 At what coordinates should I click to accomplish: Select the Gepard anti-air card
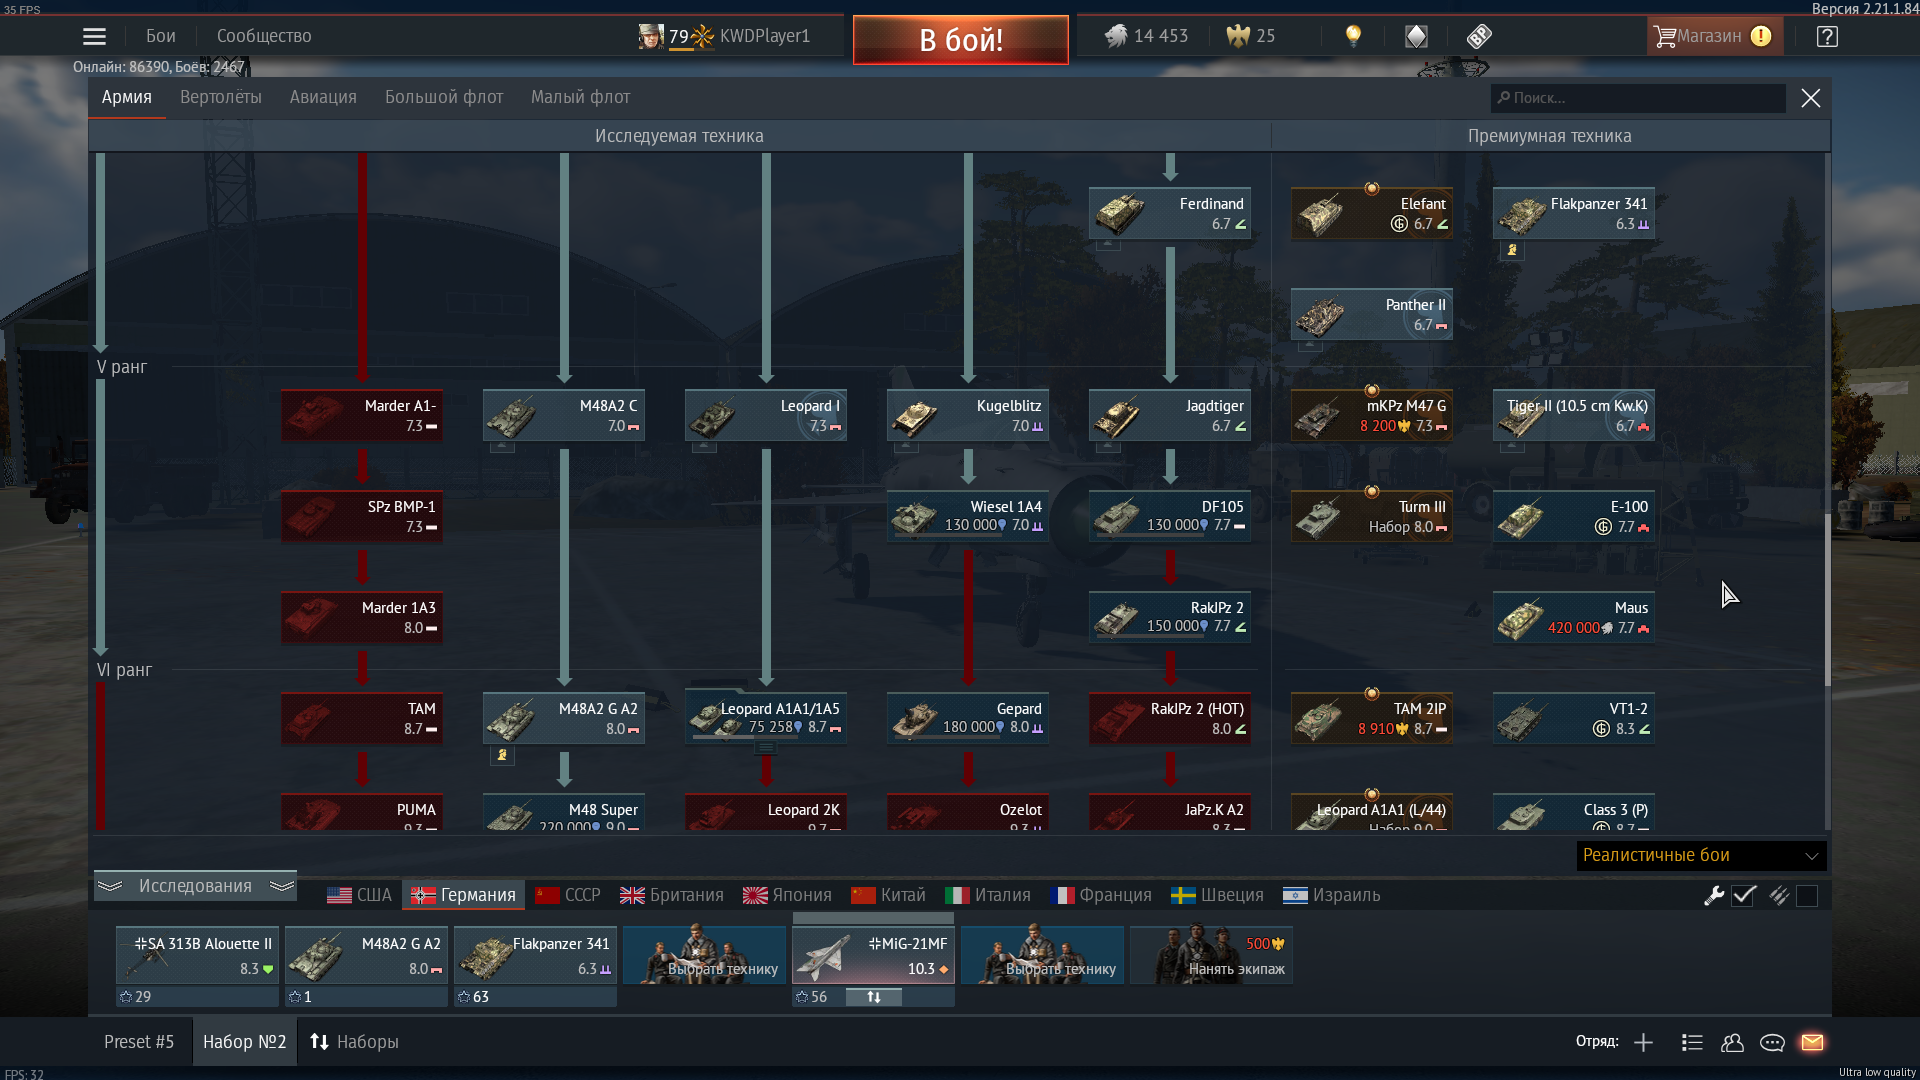pyautogui.click(x=968, y=718)
